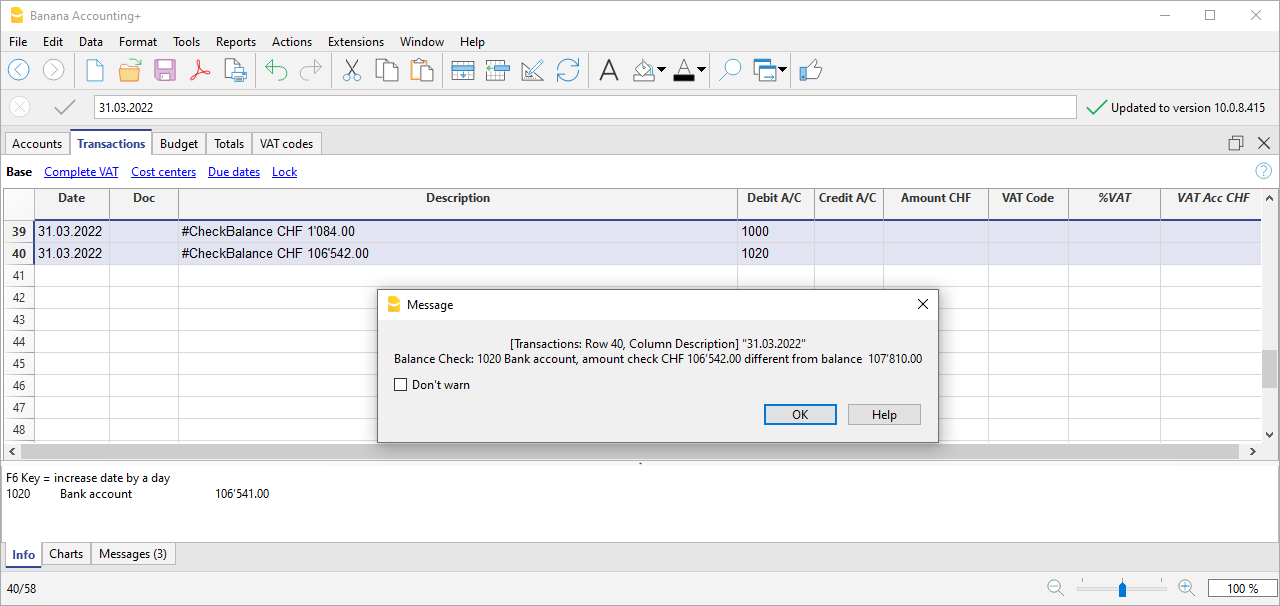Open the fill color dropdown arrow
This screenshot has height=606, width=1280.
coord(661,71)
